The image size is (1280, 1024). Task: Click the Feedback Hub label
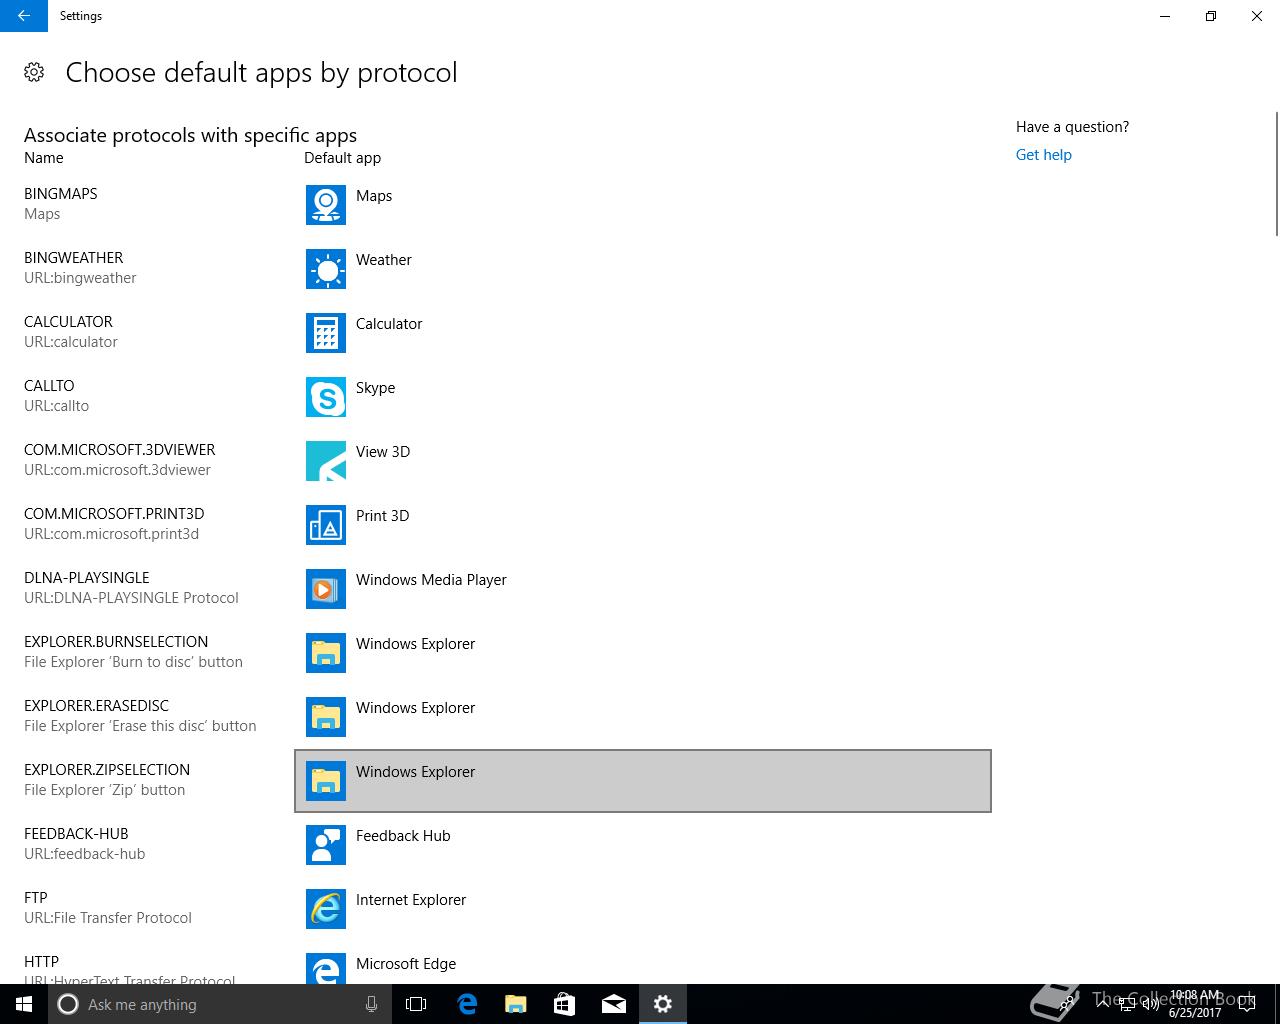[x=403, y=836]
